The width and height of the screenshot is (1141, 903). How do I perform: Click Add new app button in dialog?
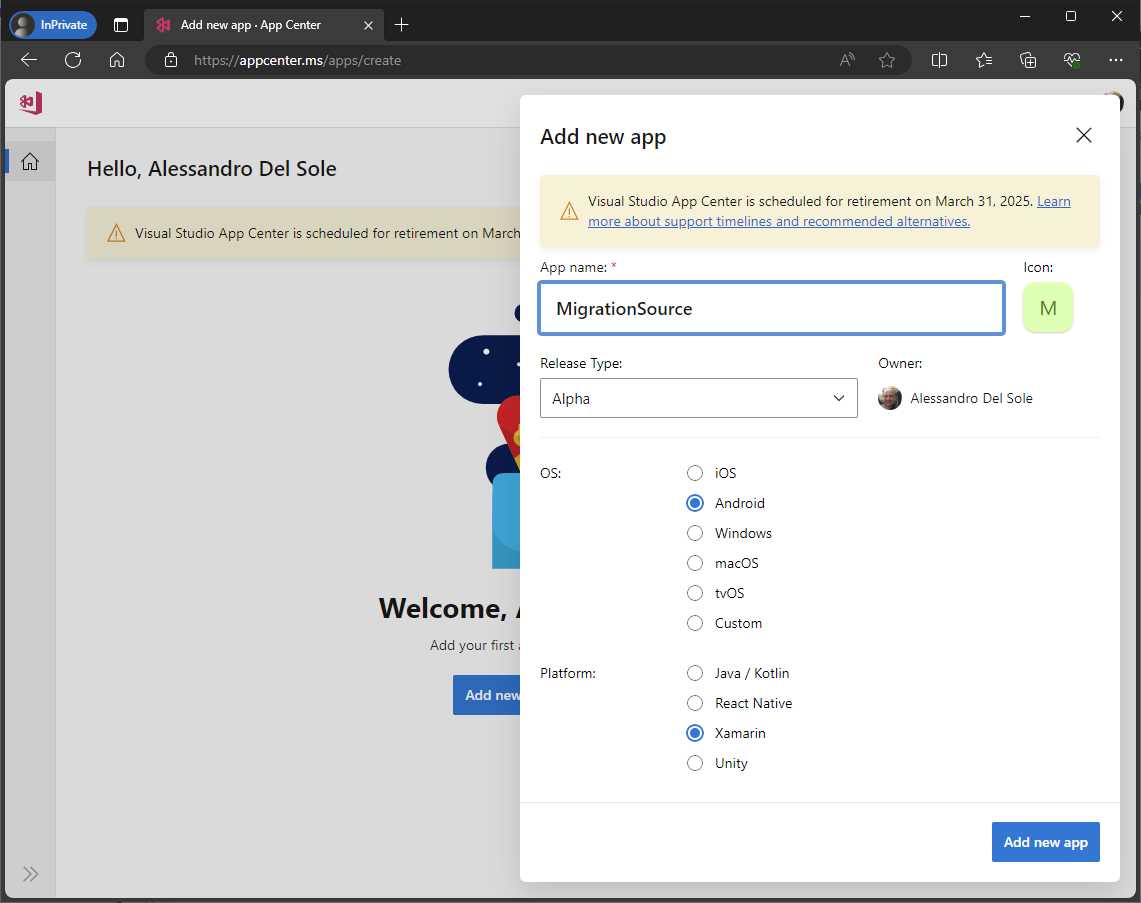click(x=1045, y=842)
